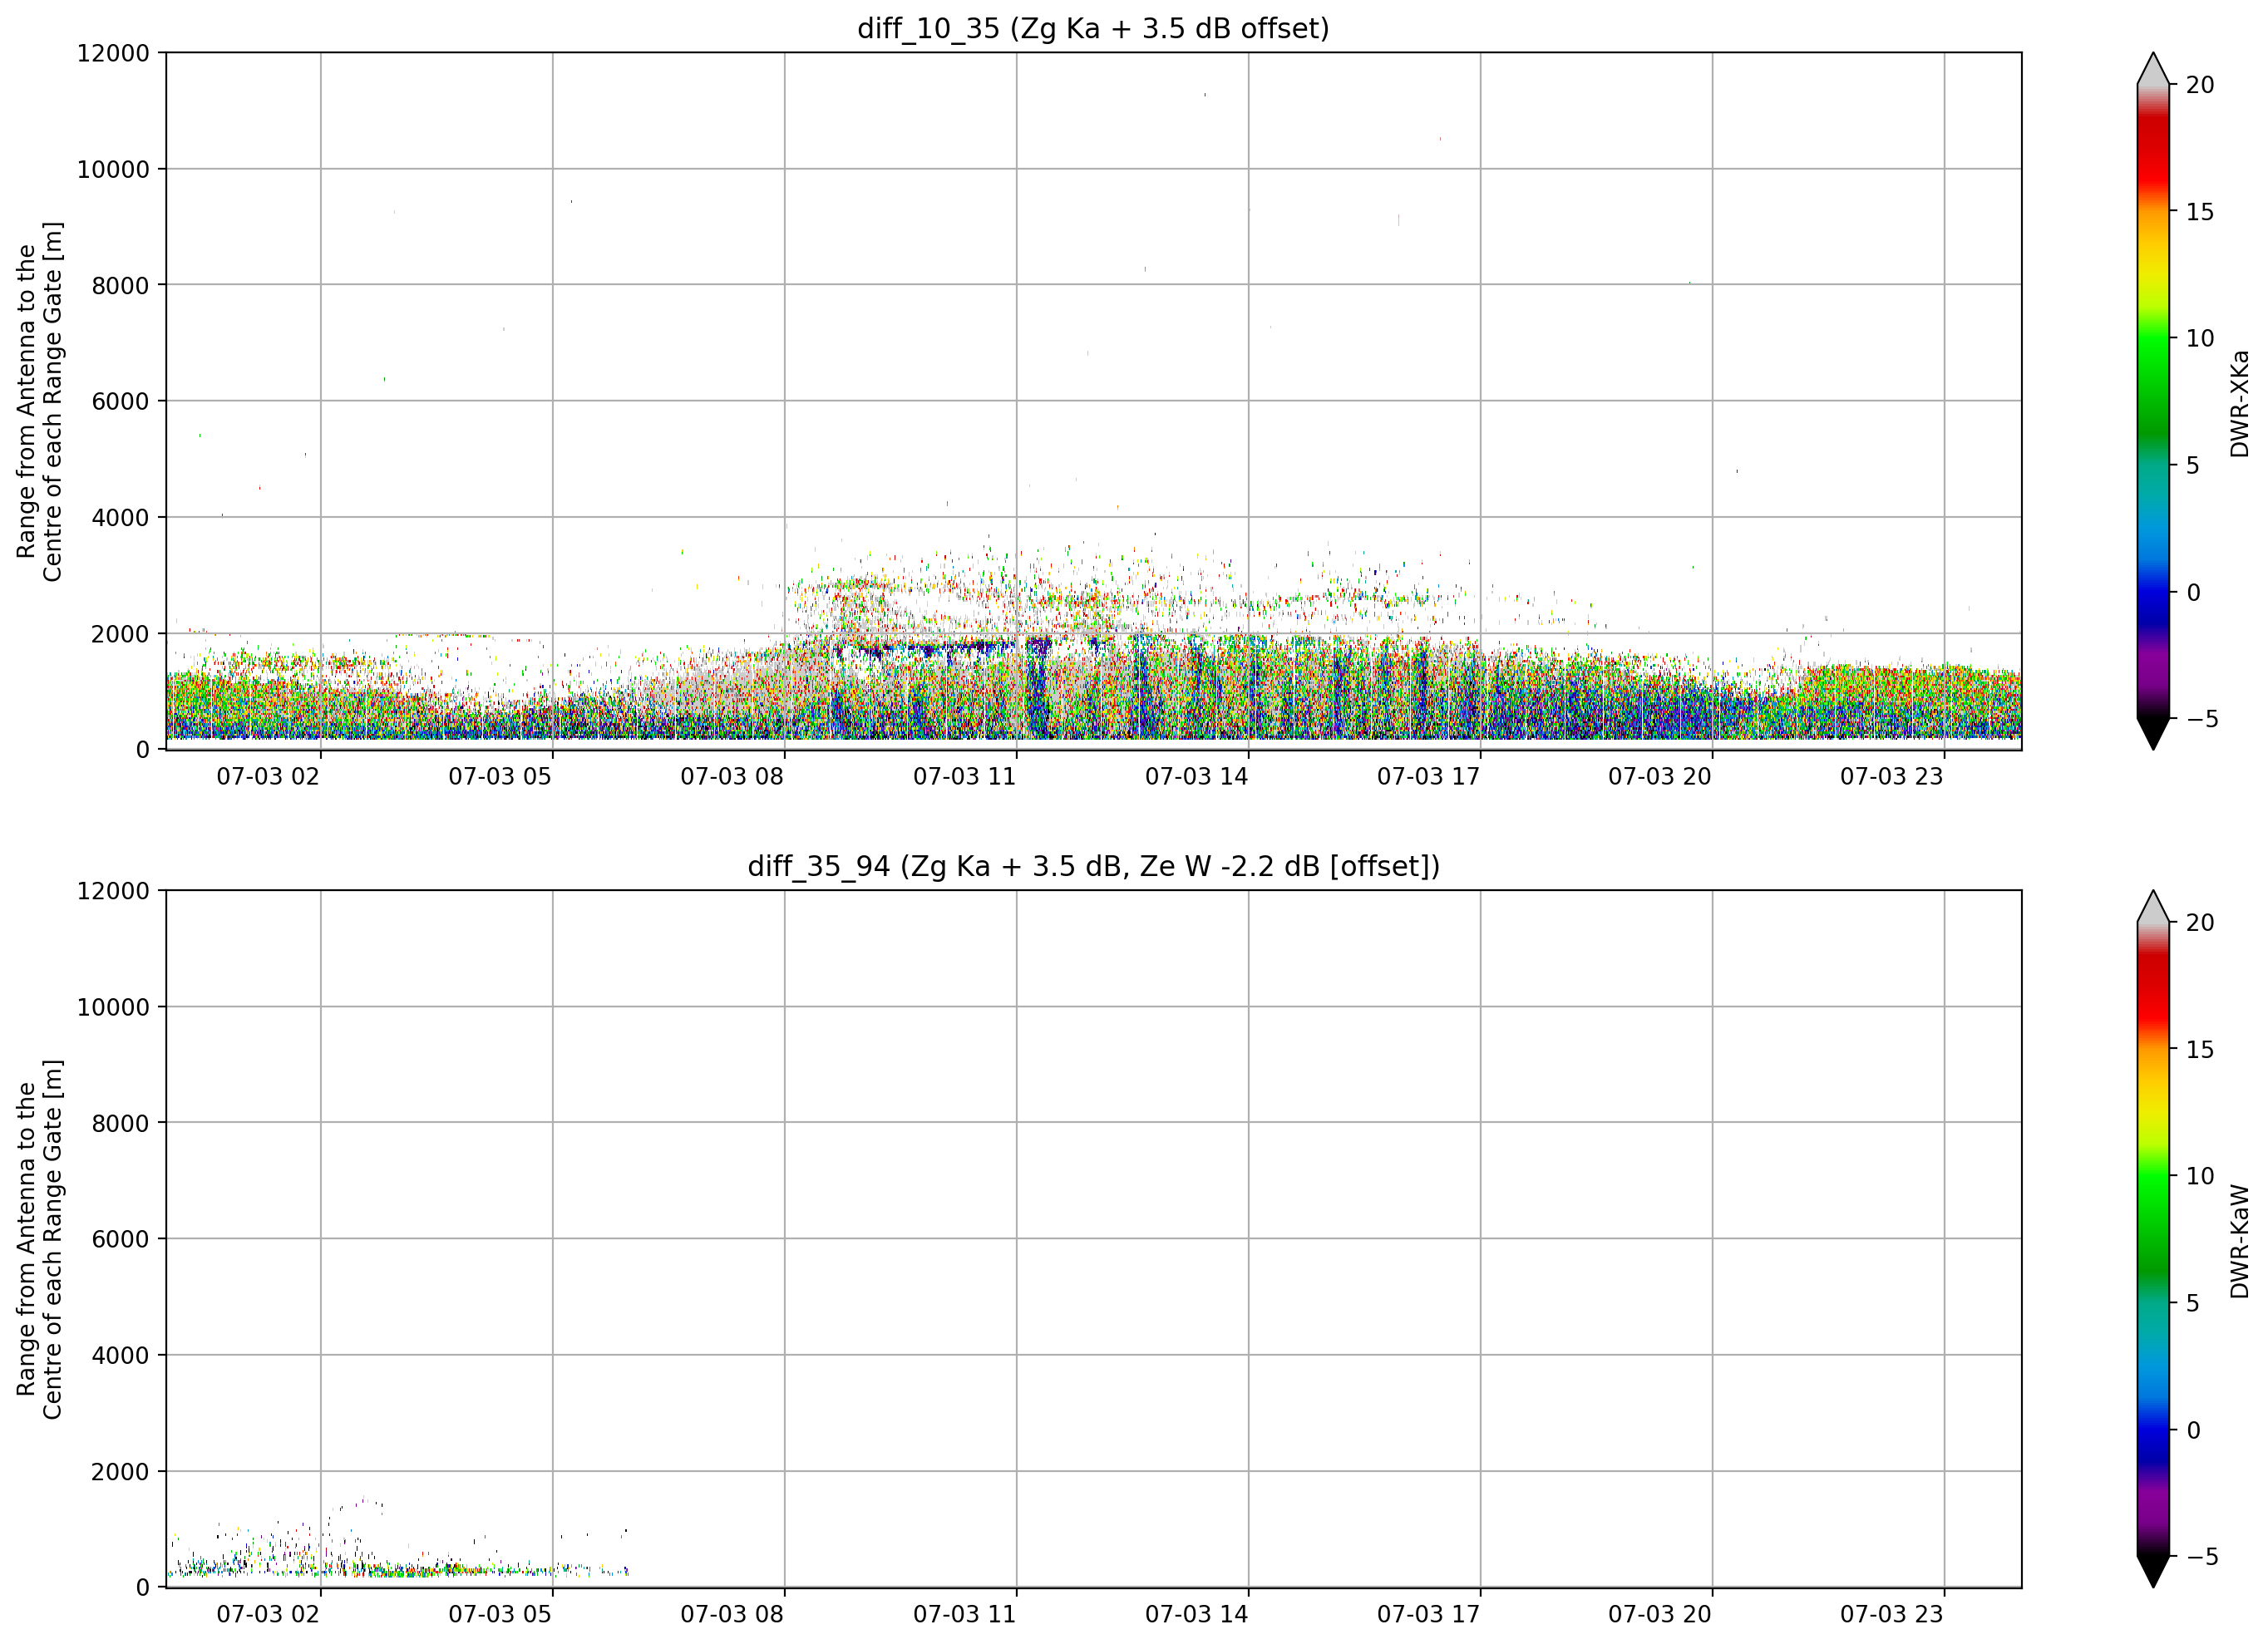Click the '07-03 20' x-tick under the bottom plot
The height and width of the screenshot is (1644, 2268).
pos(1660,1615)
